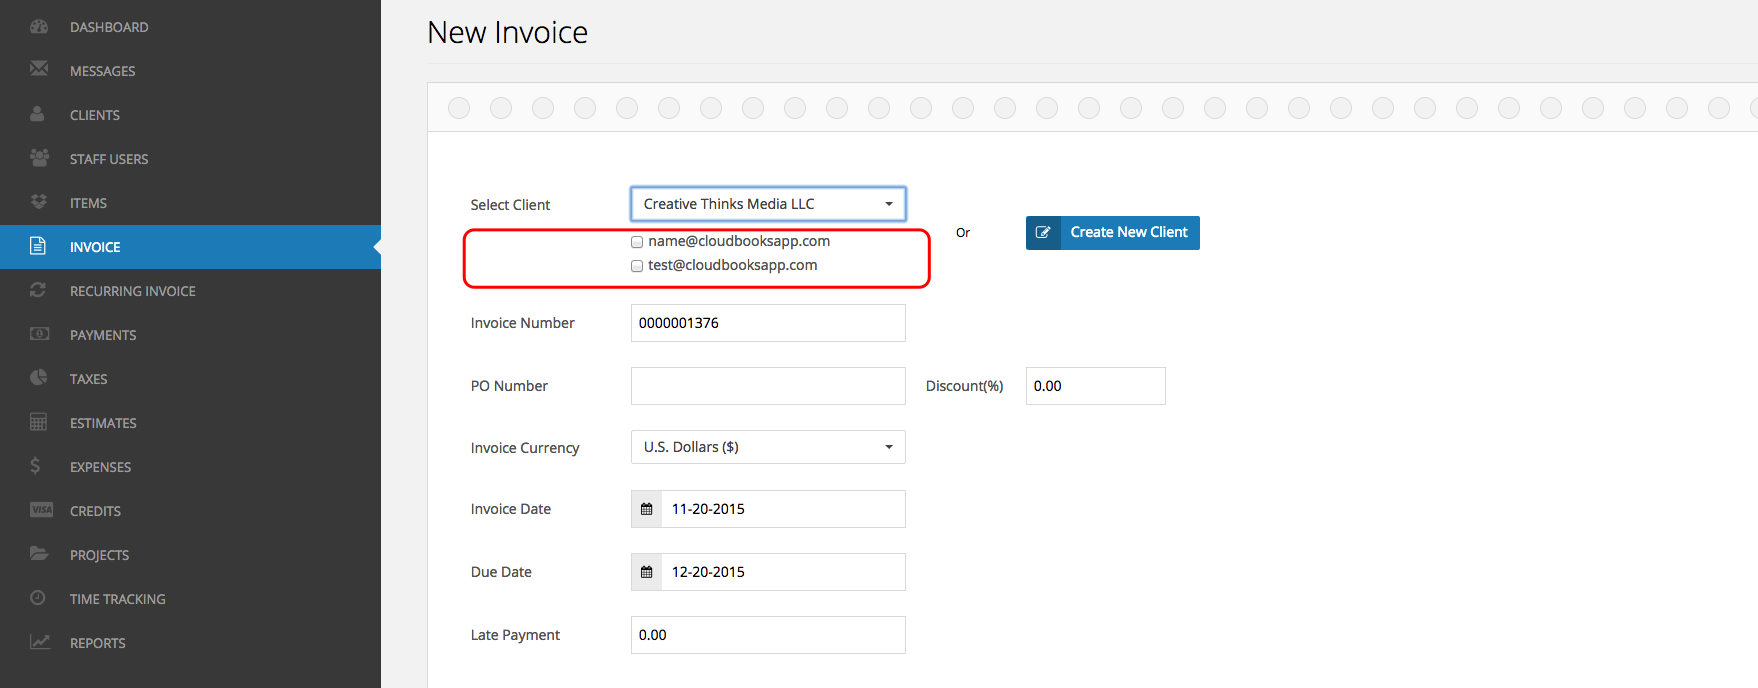This screenshot has height=688, width=1758.
Task: Click the Clients person icon
Action: click(37, 114)
